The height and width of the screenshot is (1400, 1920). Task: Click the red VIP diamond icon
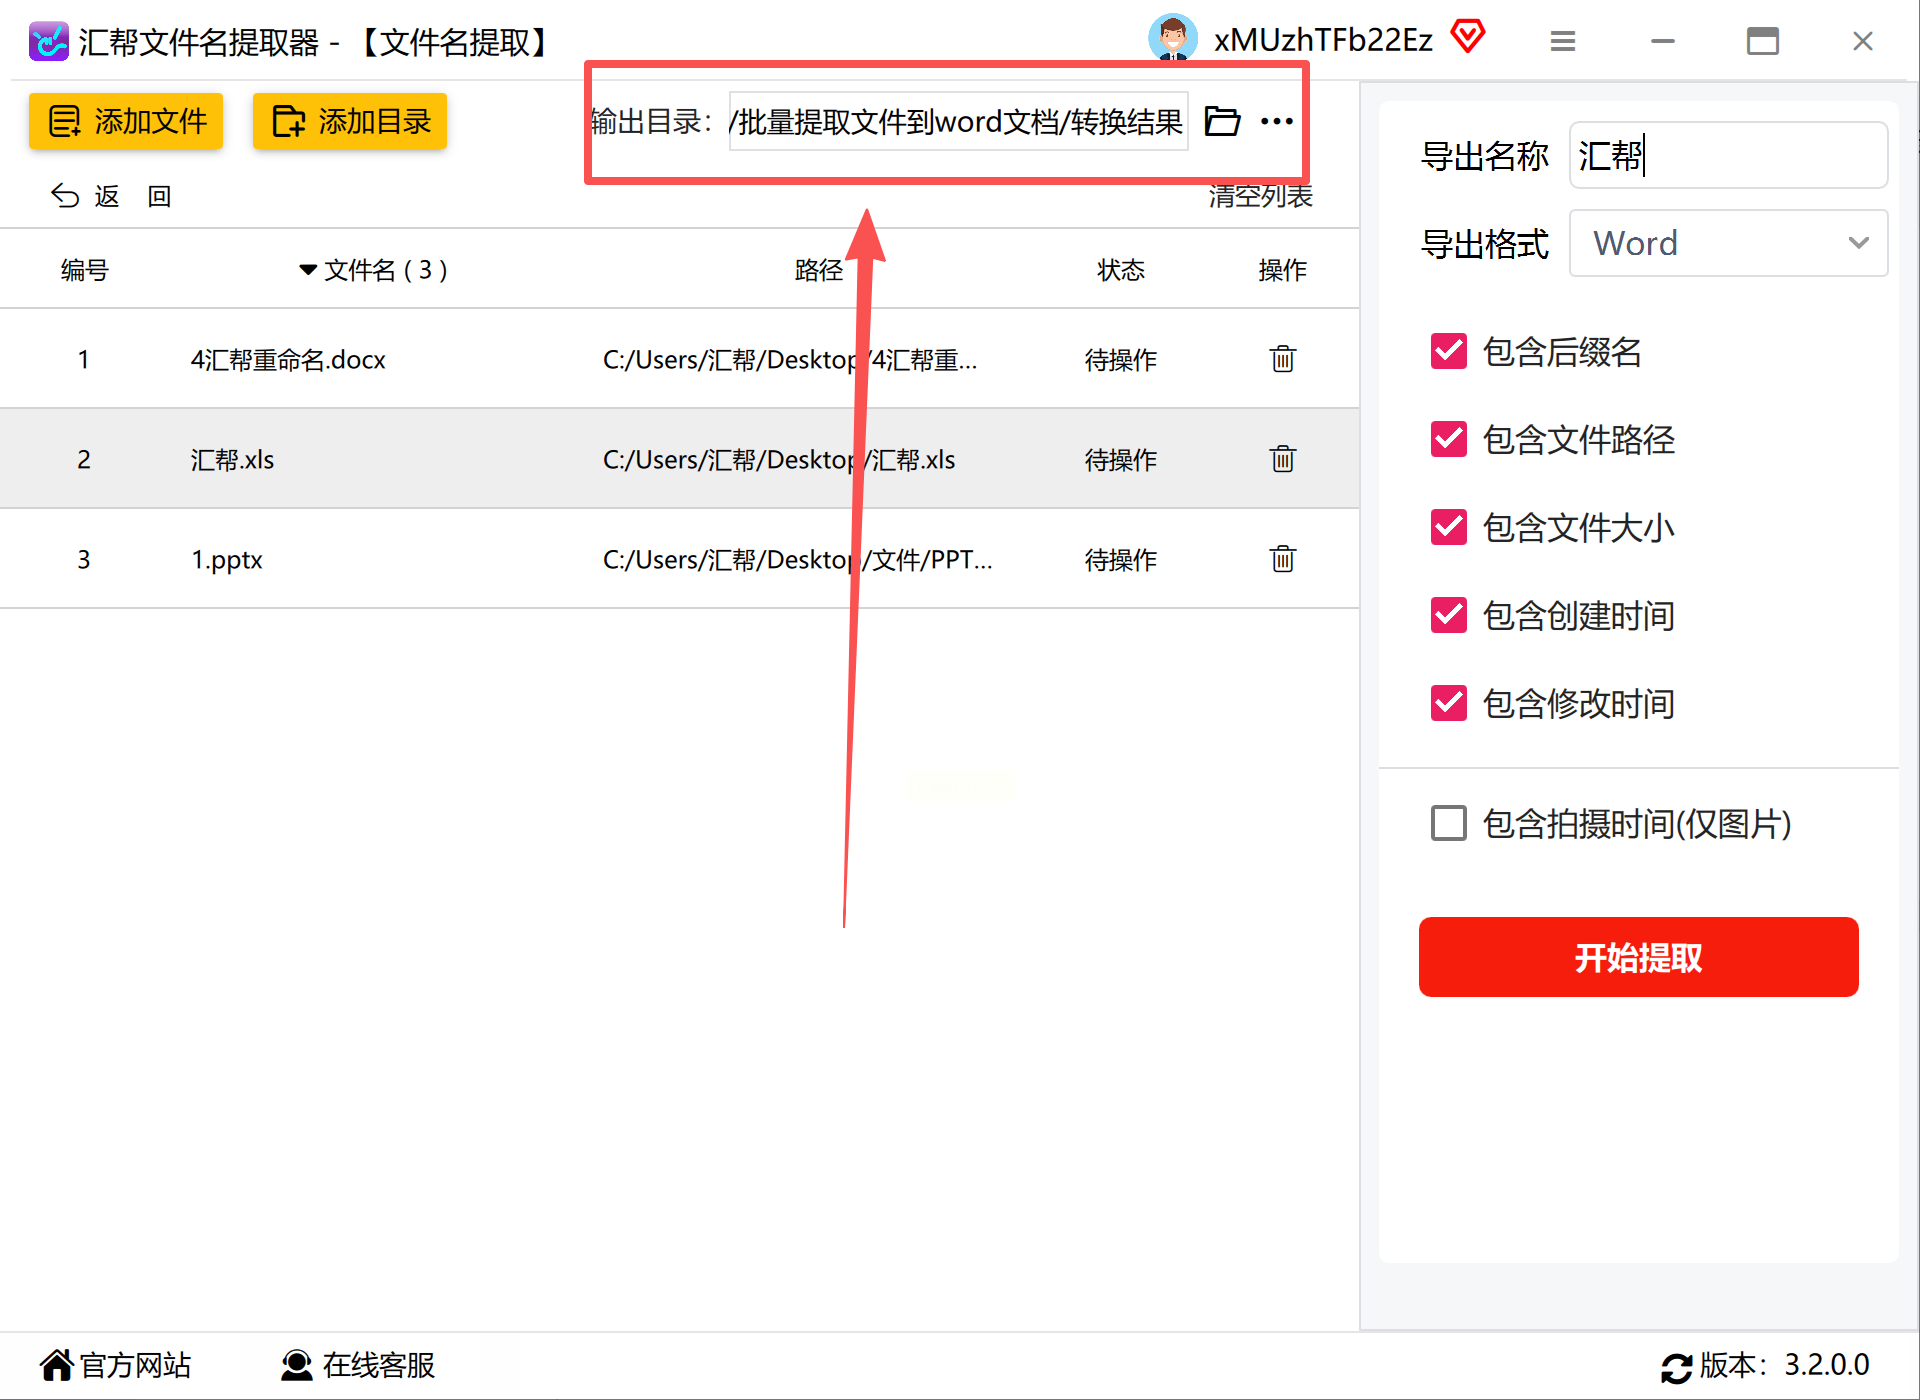[x=1467, y=38]
